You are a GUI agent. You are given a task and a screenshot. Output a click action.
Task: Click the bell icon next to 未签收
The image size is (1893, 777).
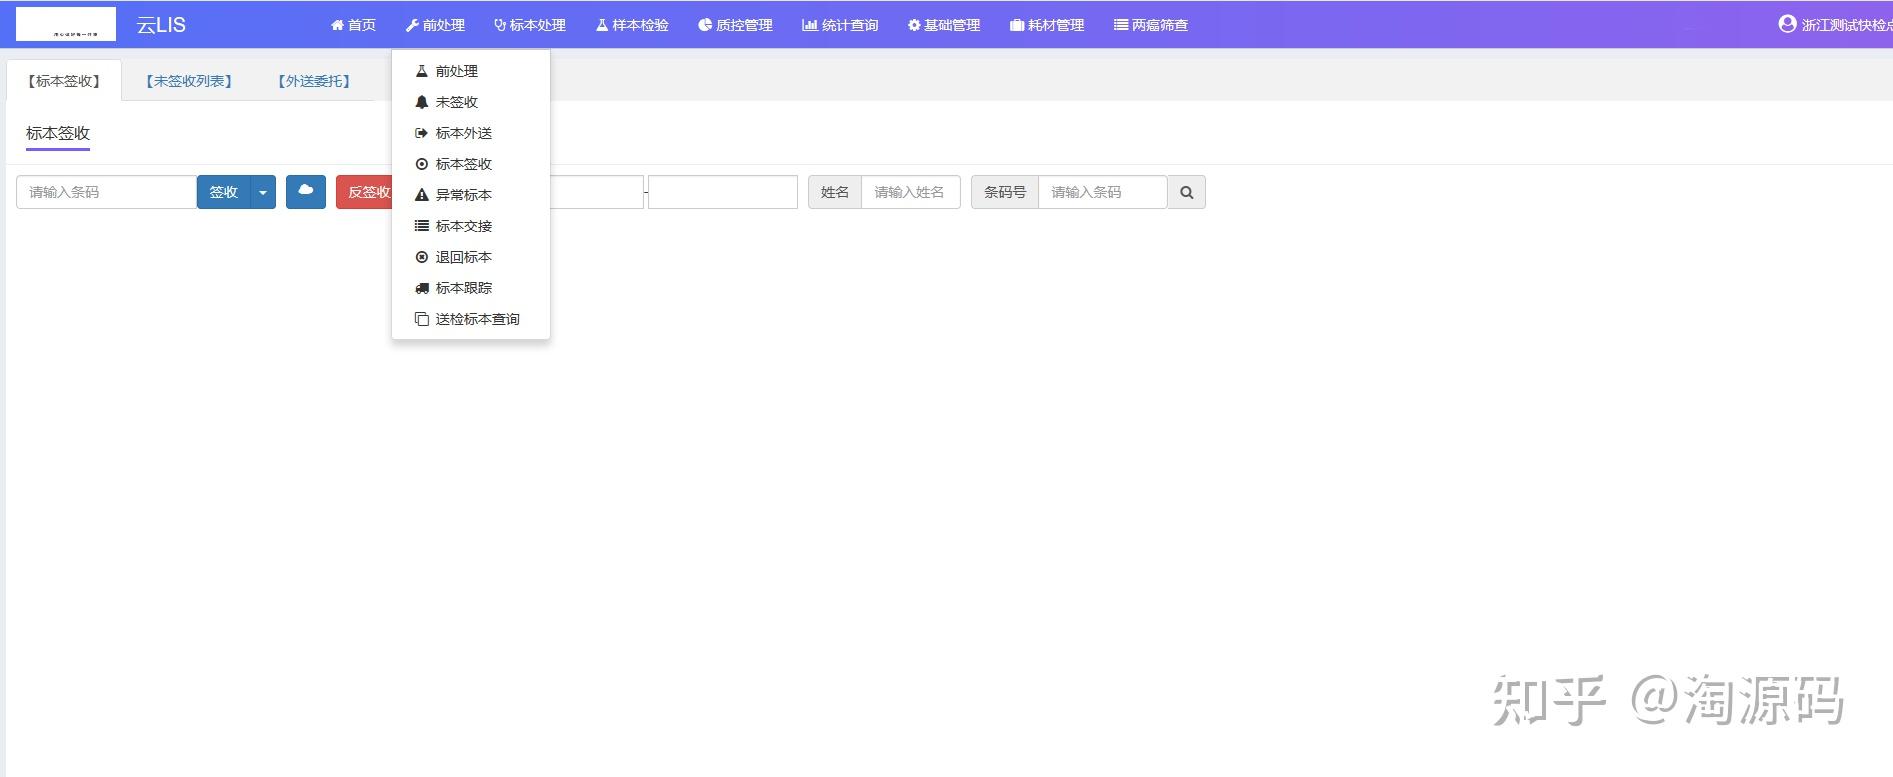tap(422, 102)
